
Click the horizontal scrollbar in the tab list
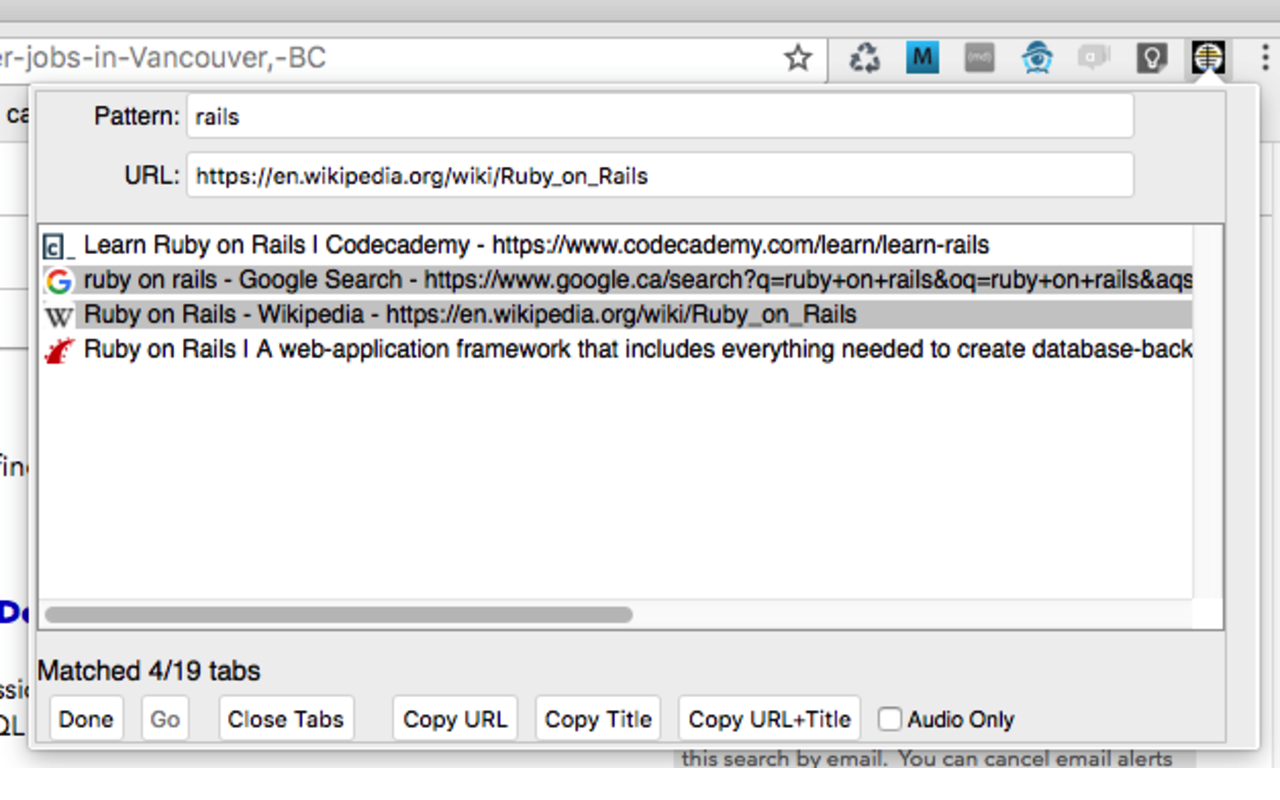(x=338, y=614)
